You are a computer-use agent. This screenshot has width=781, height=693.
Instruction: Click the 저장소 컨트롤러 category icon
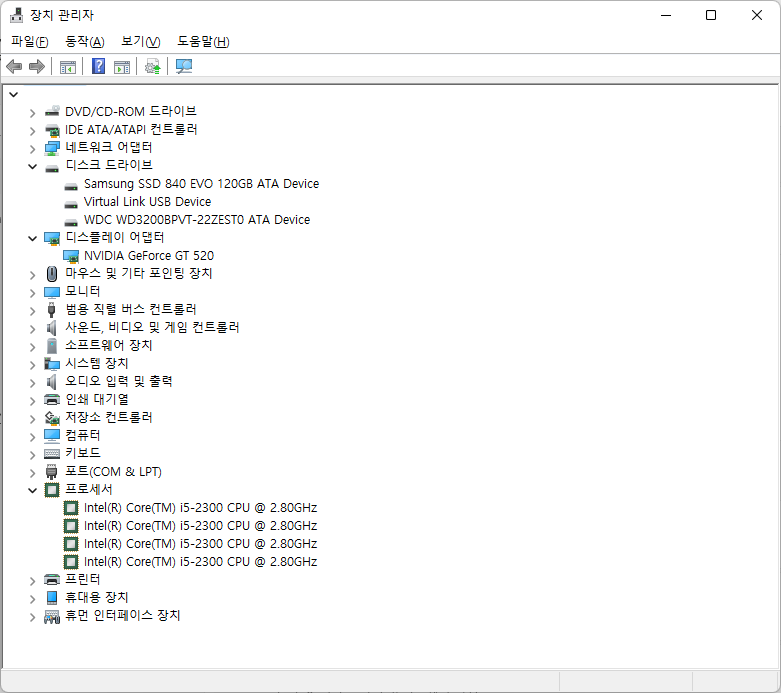(x=52, y=417)
